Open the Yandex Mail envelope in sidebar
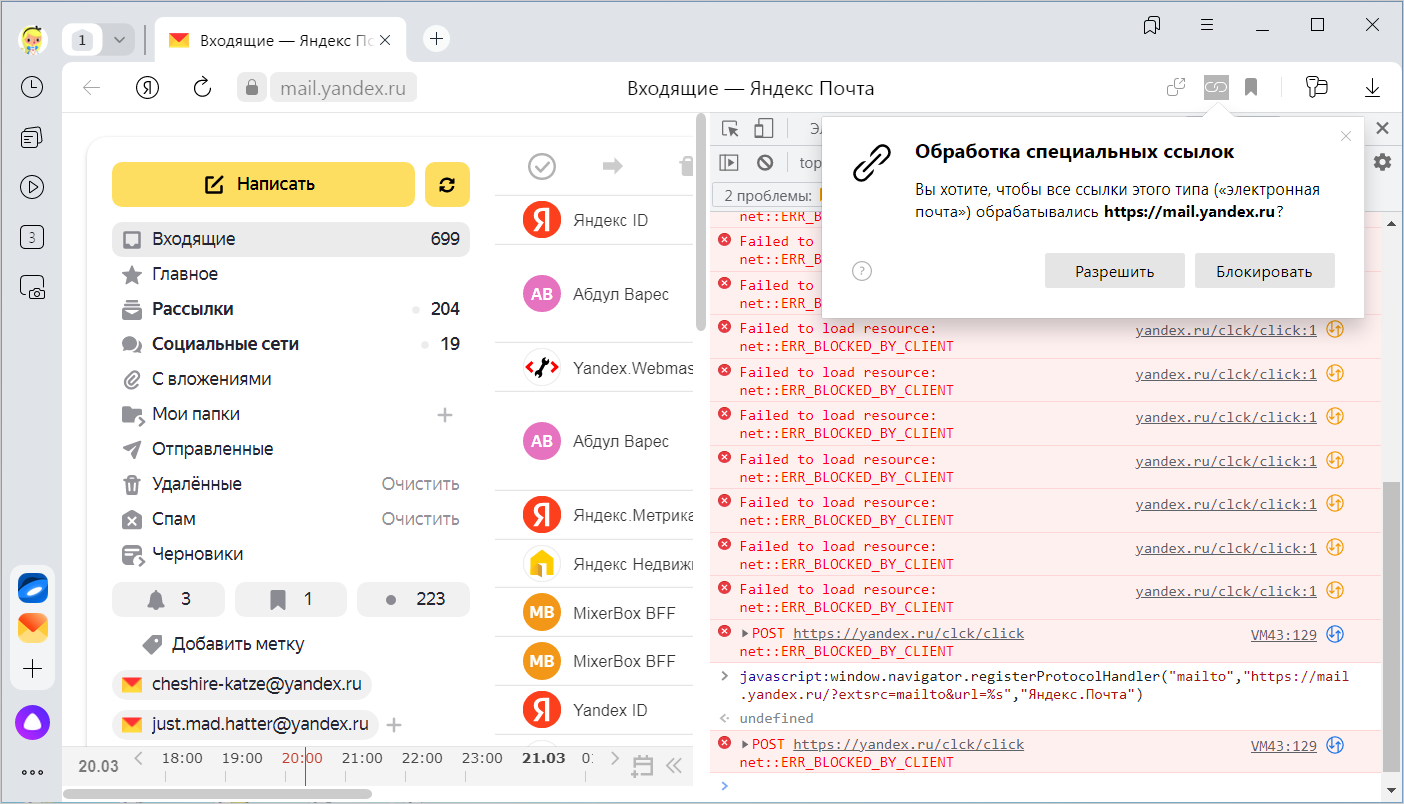Screen dimensions: 1404x804 click(32, 628)
